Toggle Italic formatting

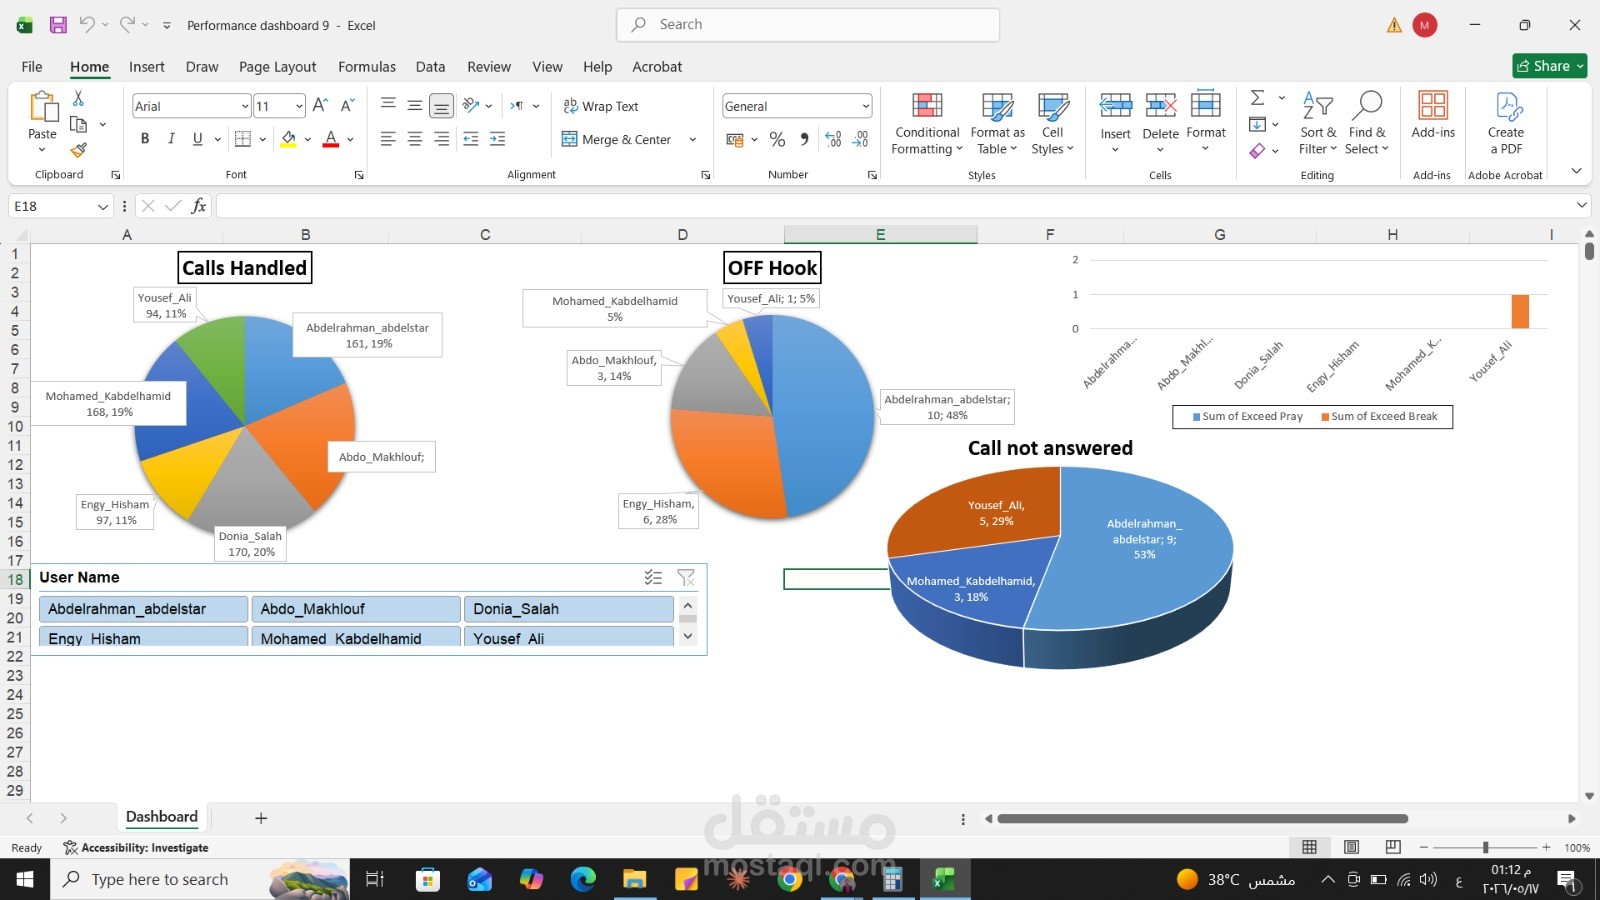pos(171,139)
